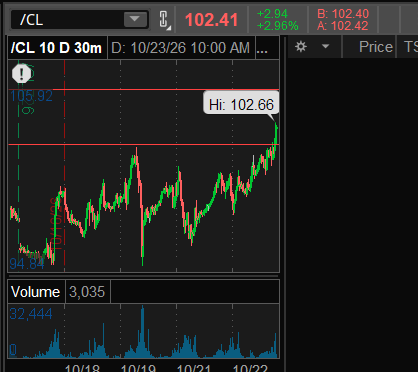Select the lower red horizontal price line
The width and height of the screenshot is (418, 372).
tap(143, 145)
